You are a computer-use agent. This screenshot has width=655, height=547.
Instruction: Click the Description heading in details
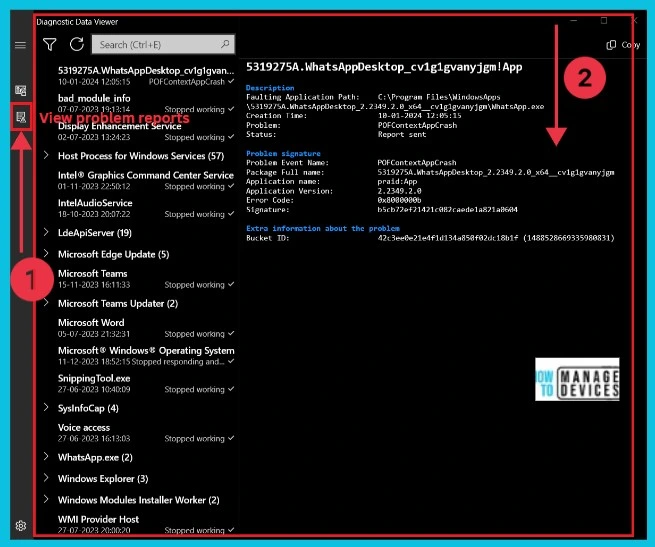(x=270, y=88)
